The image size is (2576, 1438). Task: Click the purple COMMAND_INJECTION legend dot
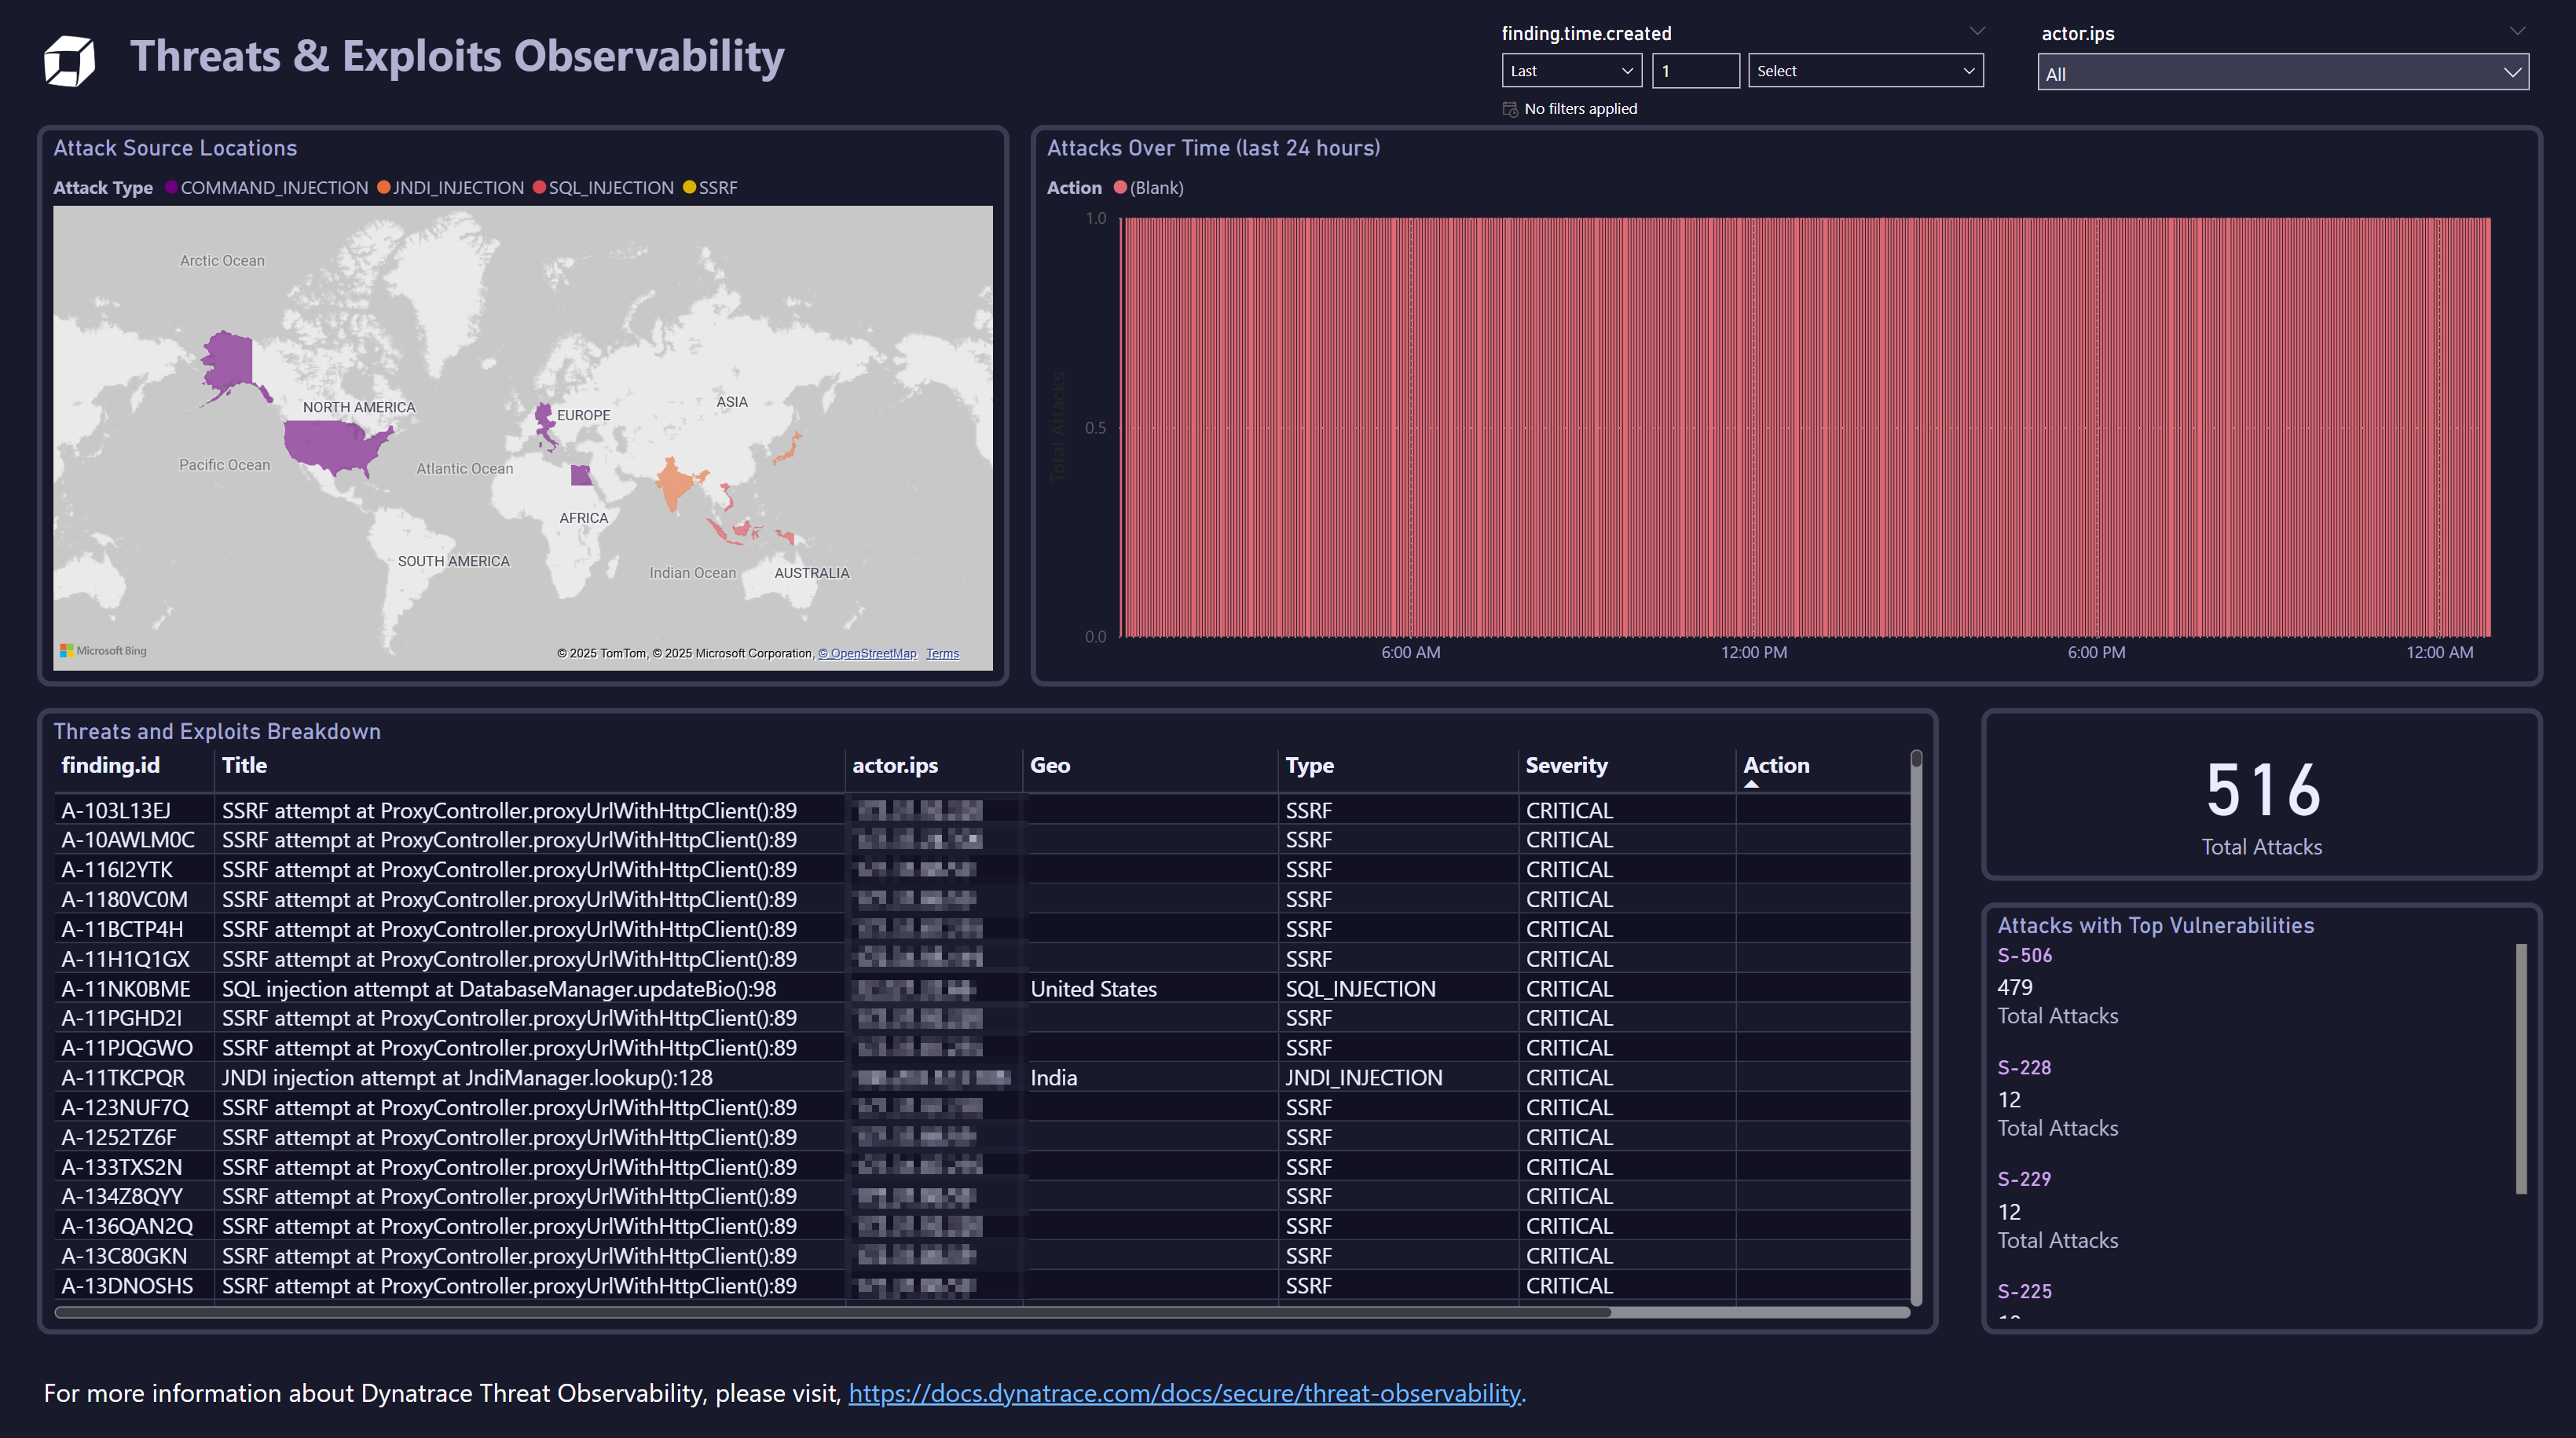coord(171,187)
